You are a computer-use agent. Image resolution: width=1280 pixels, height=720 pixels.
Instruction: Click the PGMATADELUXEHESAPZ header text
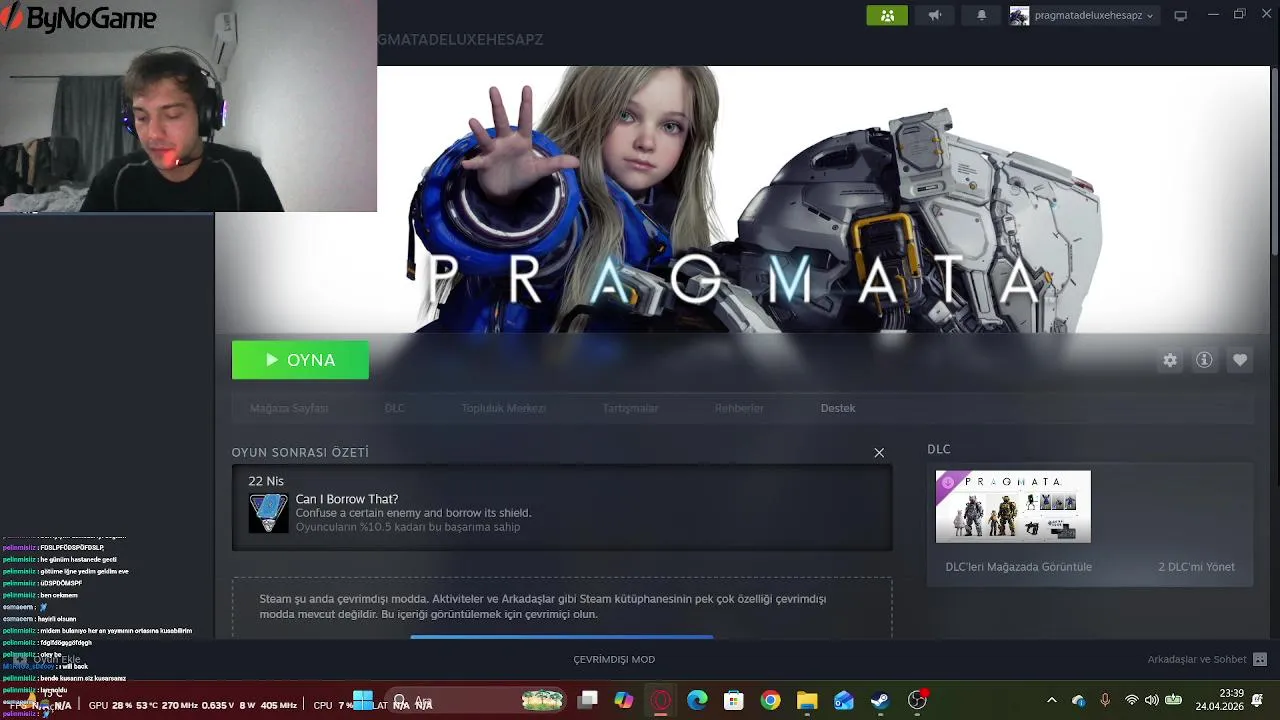(460, 40)
